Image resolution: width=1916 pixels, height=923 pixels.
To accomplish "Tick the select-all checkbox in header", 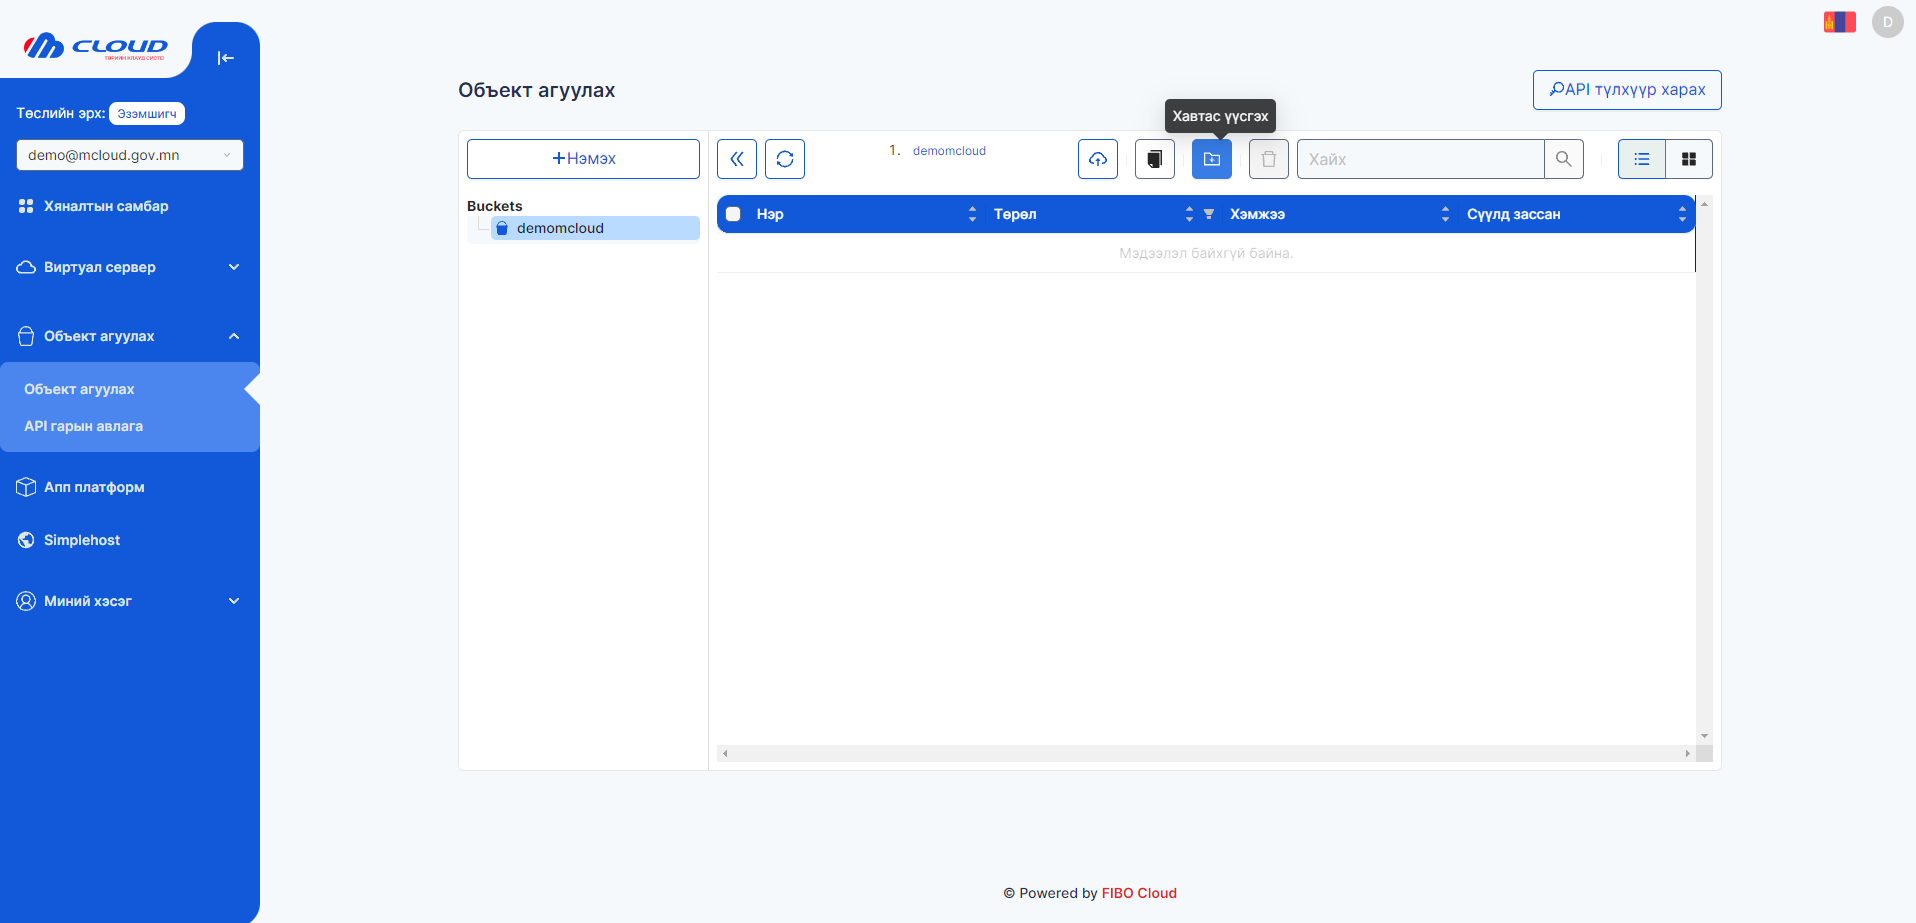I will (x=733, y=214).
